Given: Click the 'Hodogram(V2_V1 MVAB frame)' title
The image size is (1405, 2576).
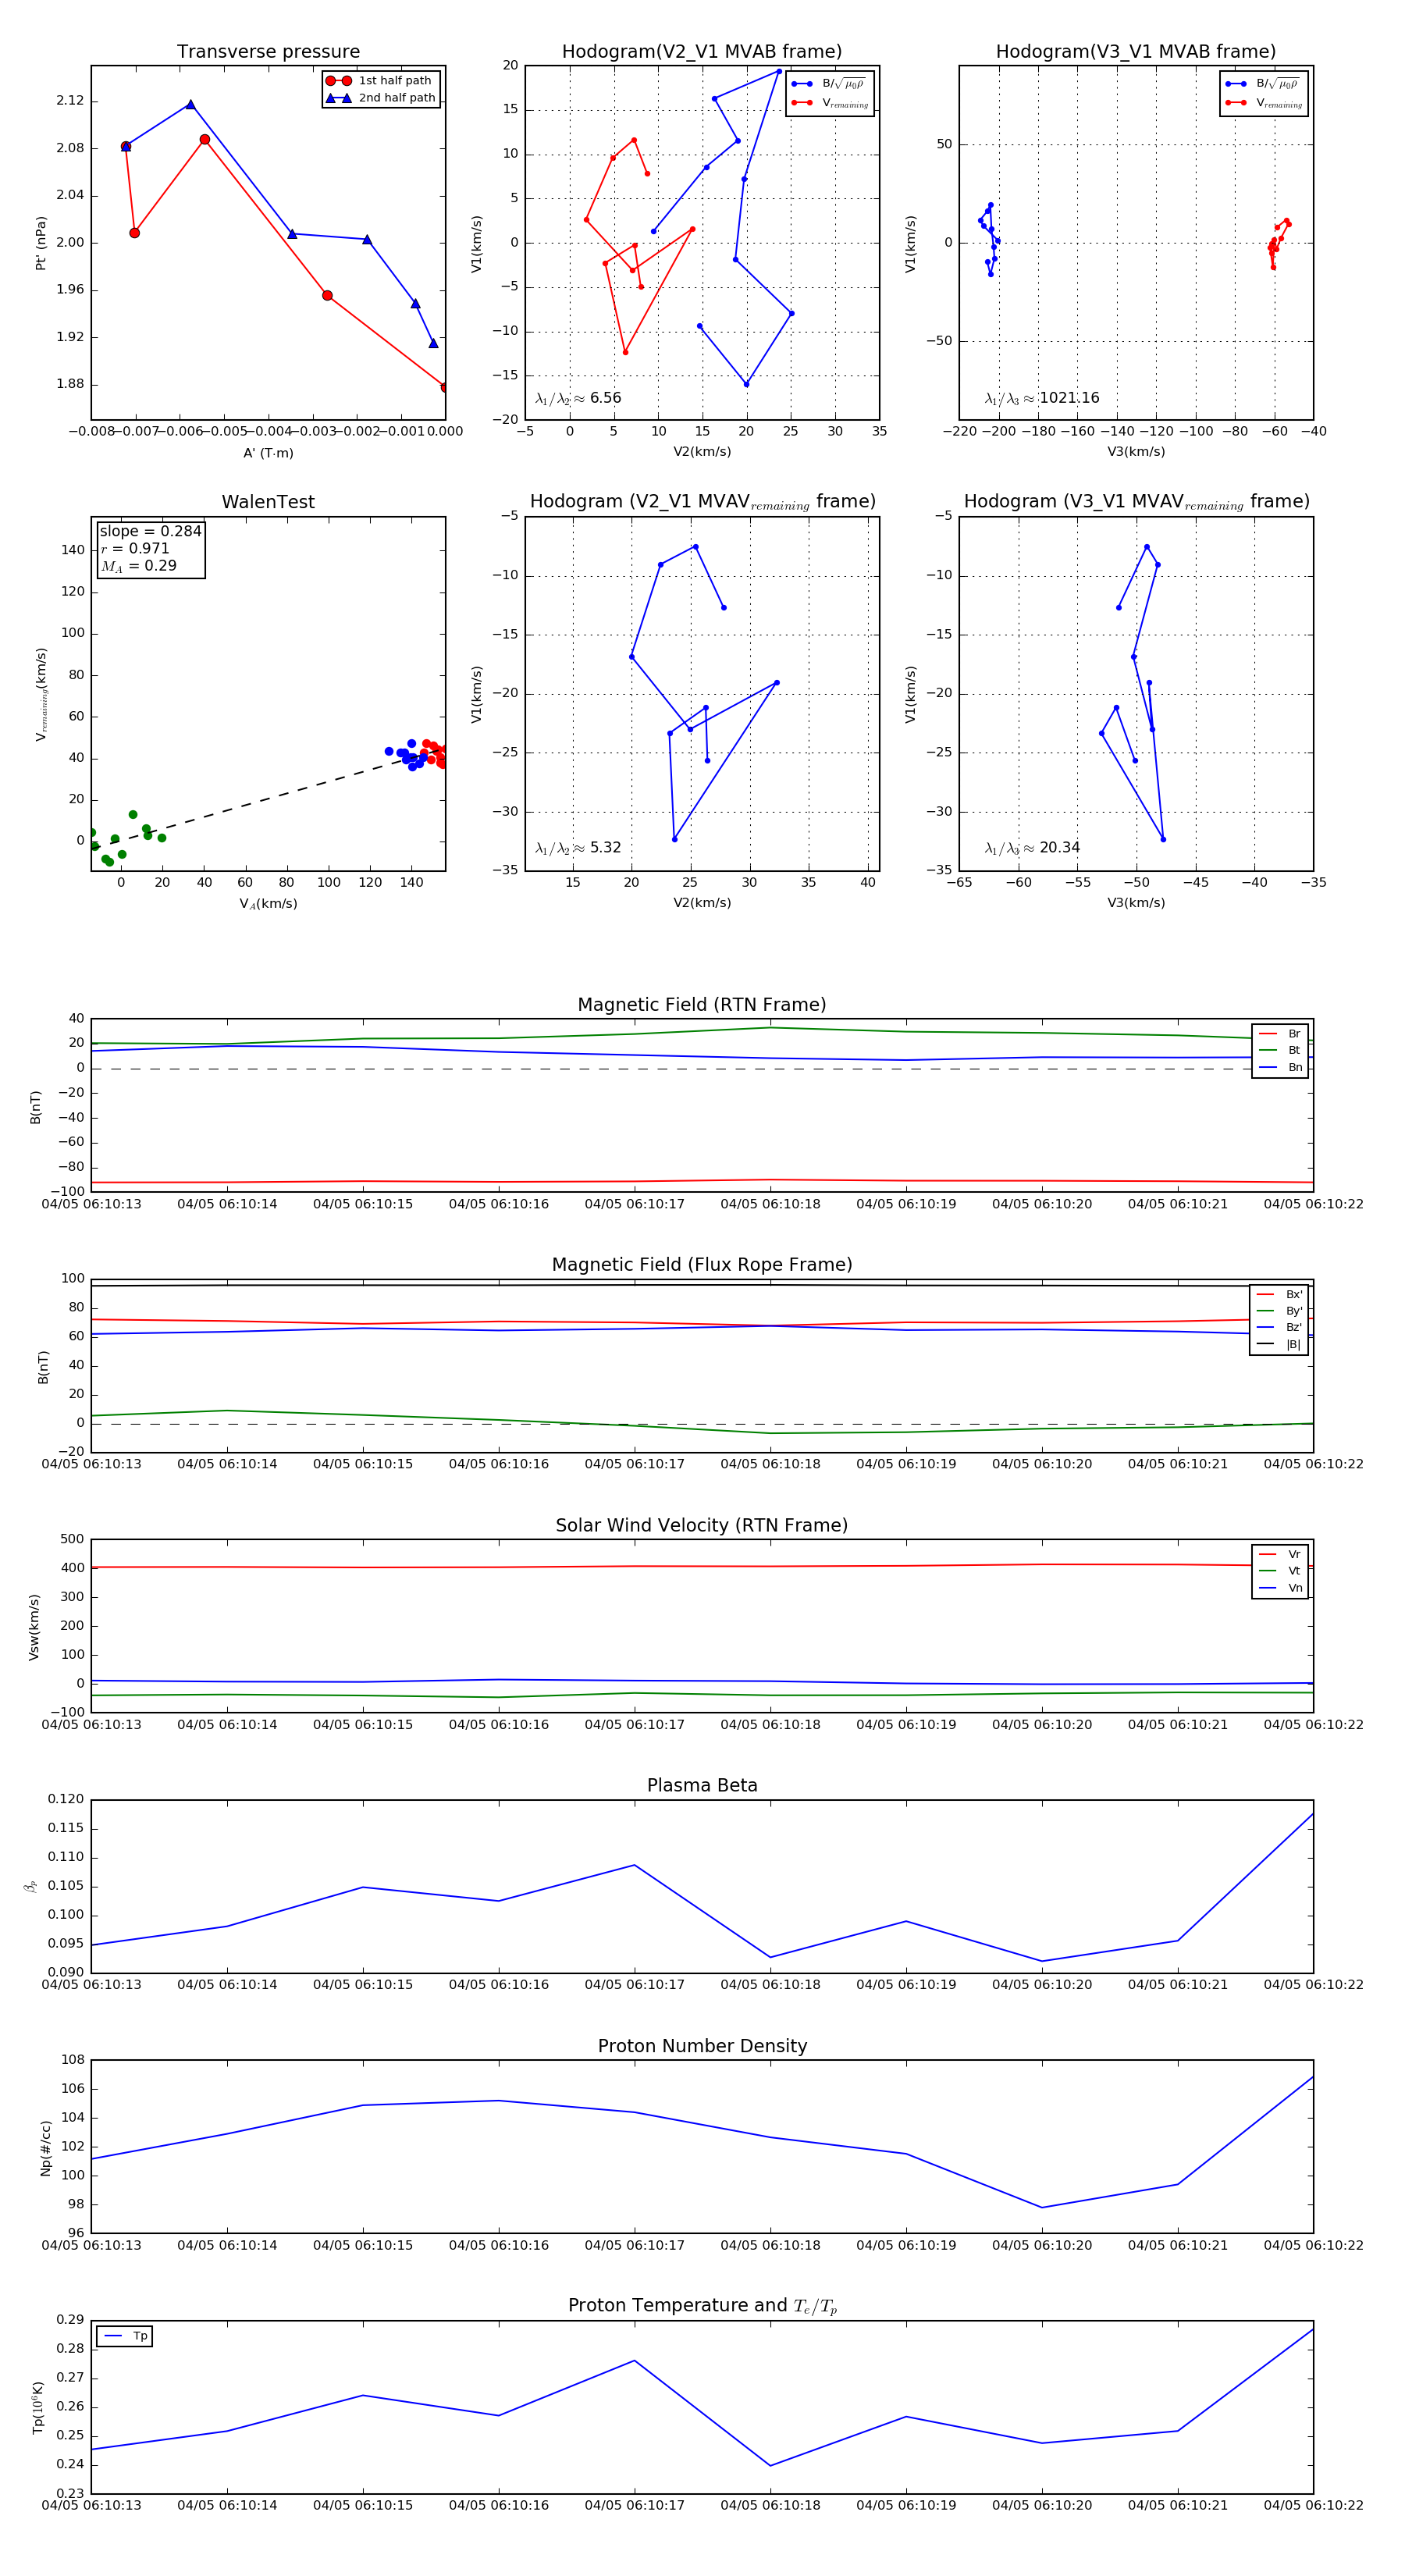Looking at the screenshot, I should [702, 52].
